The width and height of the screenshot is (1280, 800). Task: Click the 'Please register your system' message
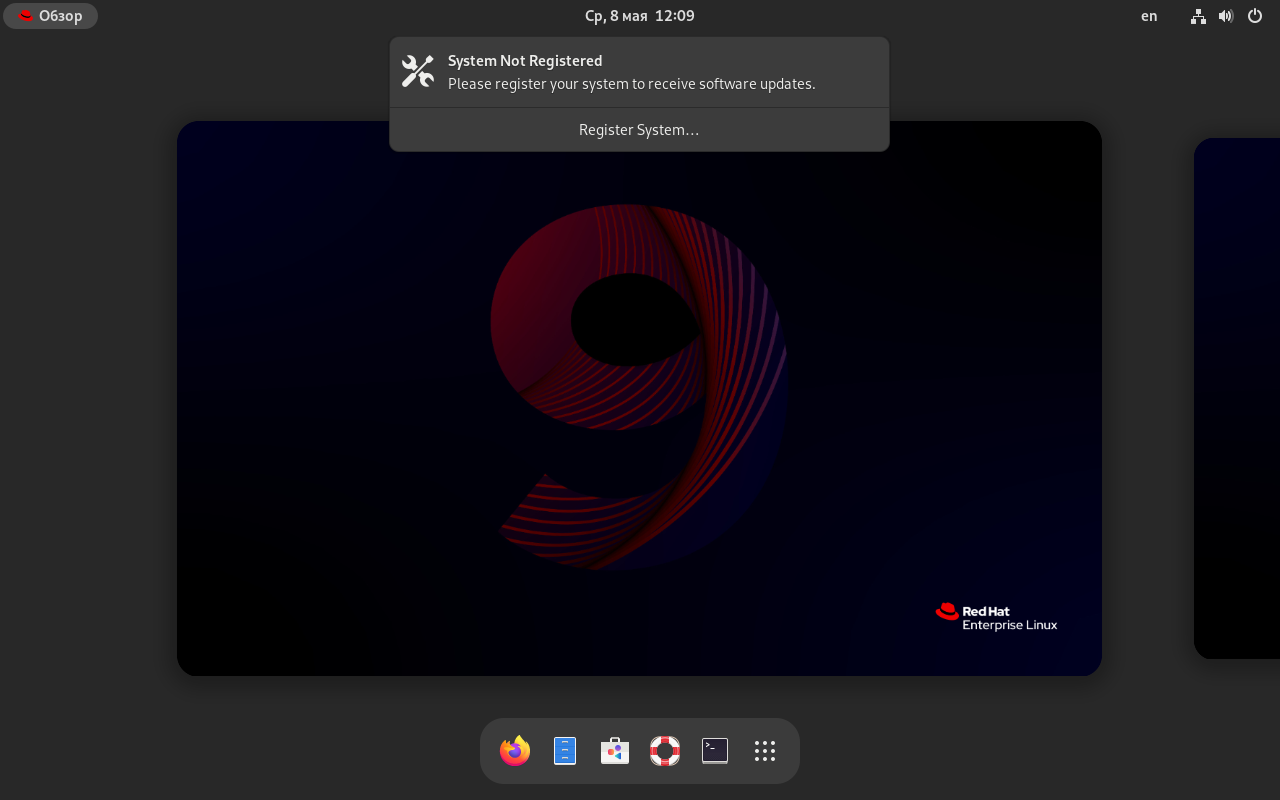[631, 84]
